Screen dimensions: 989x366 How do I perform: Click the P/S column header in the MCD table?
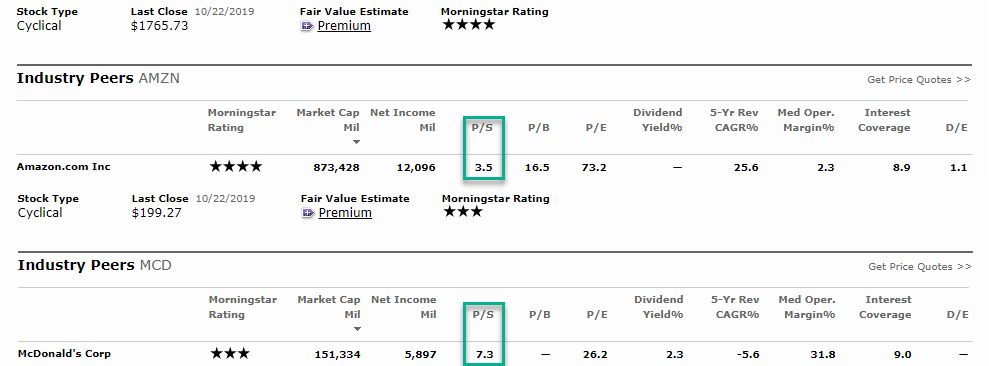tap(483, 314)
